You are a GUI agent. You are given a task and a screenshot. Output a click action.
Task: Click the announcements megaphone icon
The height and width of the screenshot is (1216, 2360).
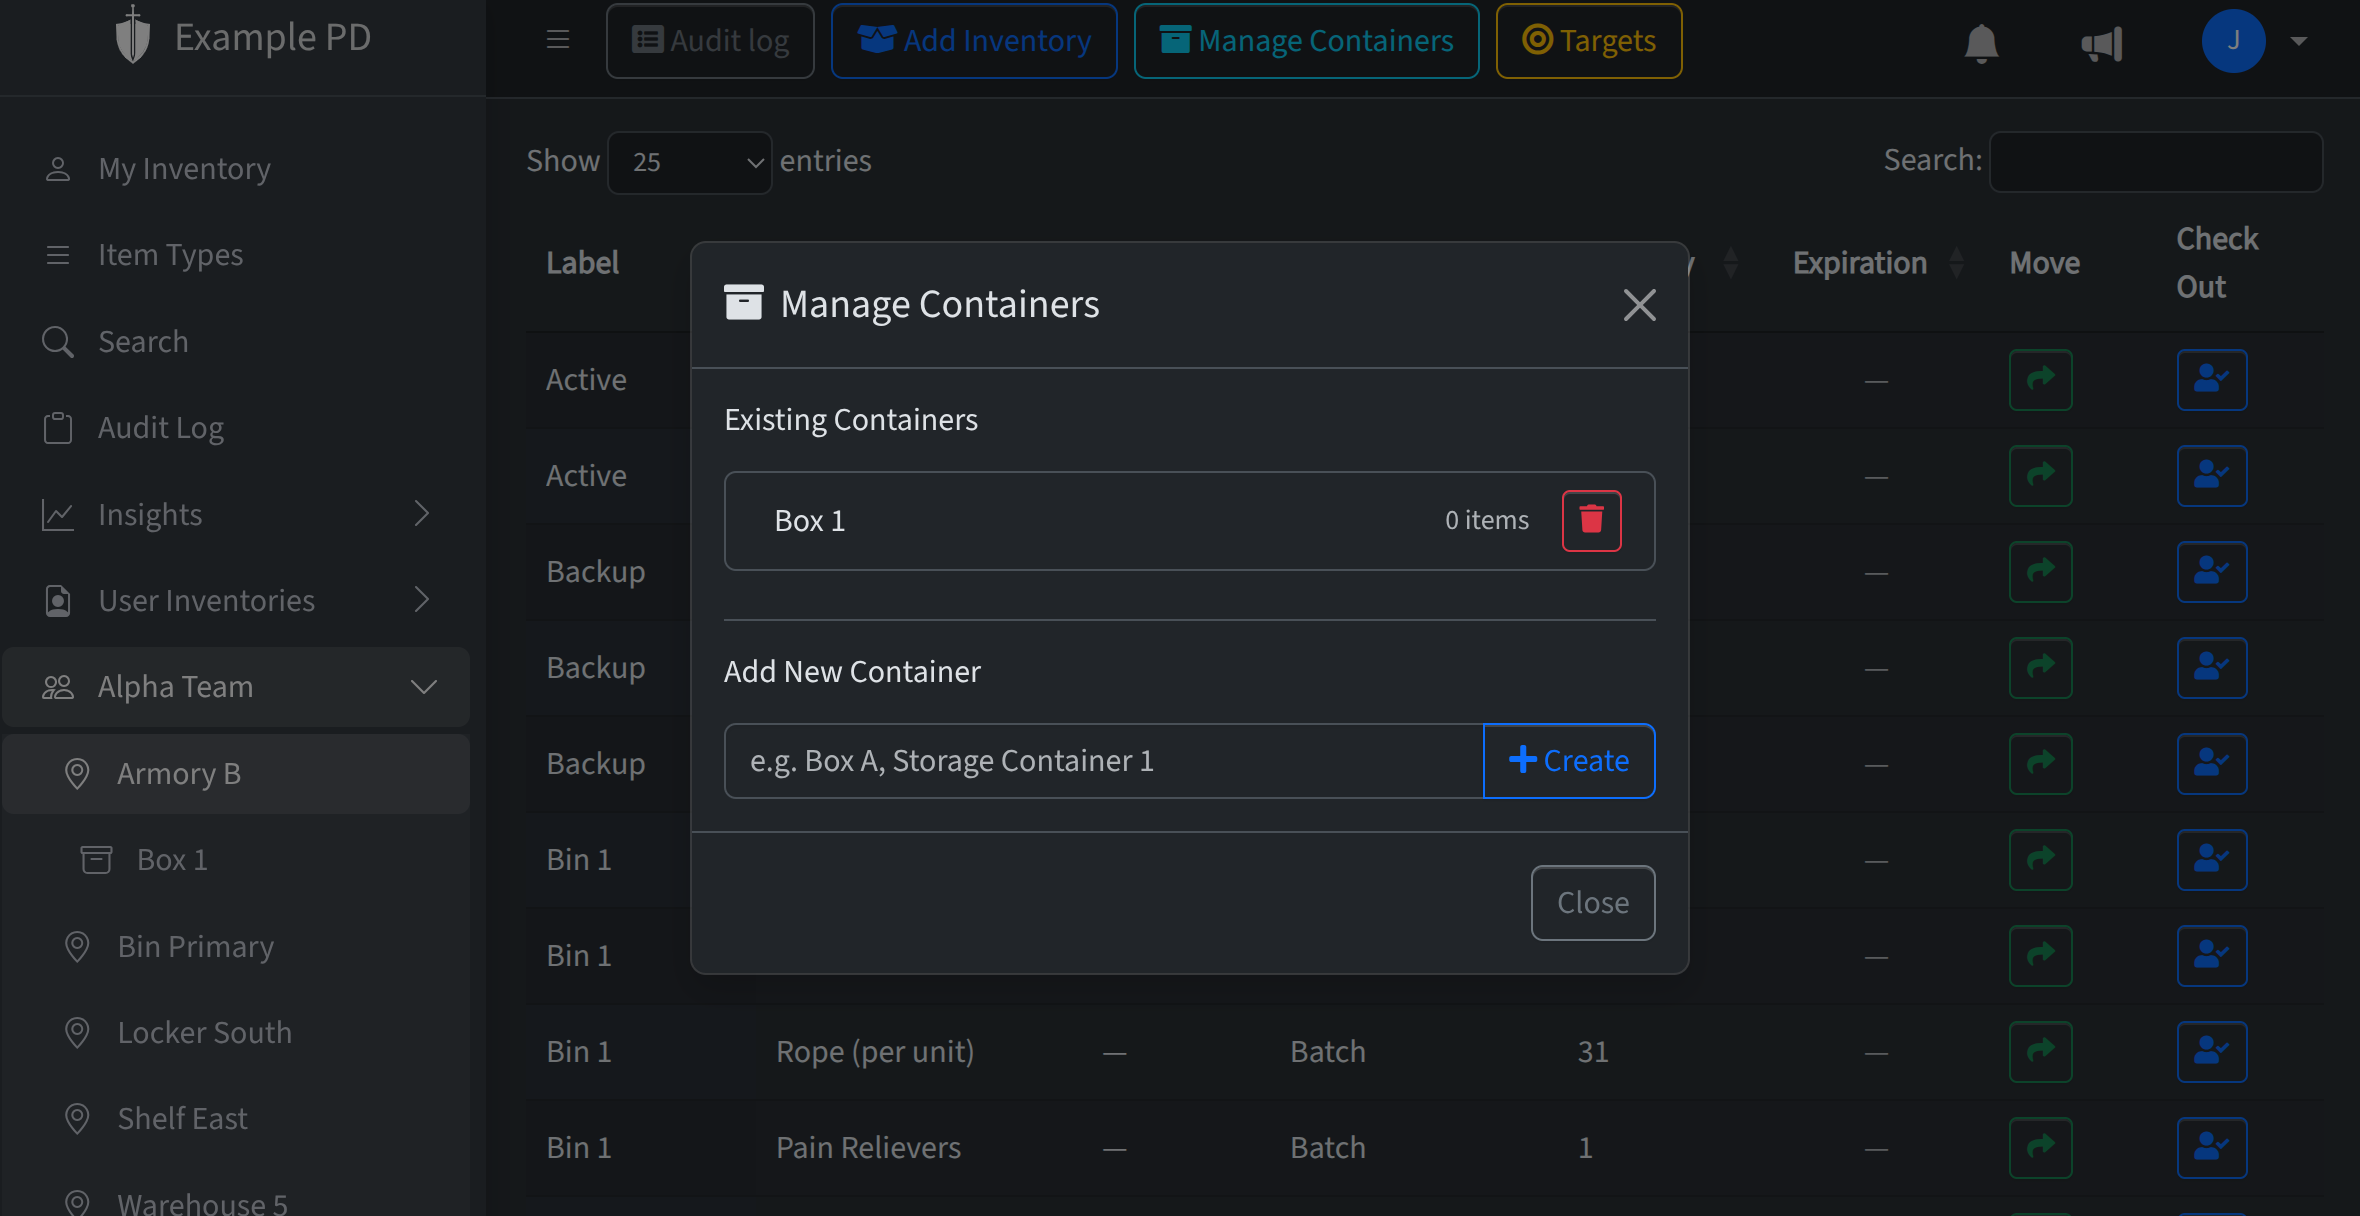(2102, 42)
